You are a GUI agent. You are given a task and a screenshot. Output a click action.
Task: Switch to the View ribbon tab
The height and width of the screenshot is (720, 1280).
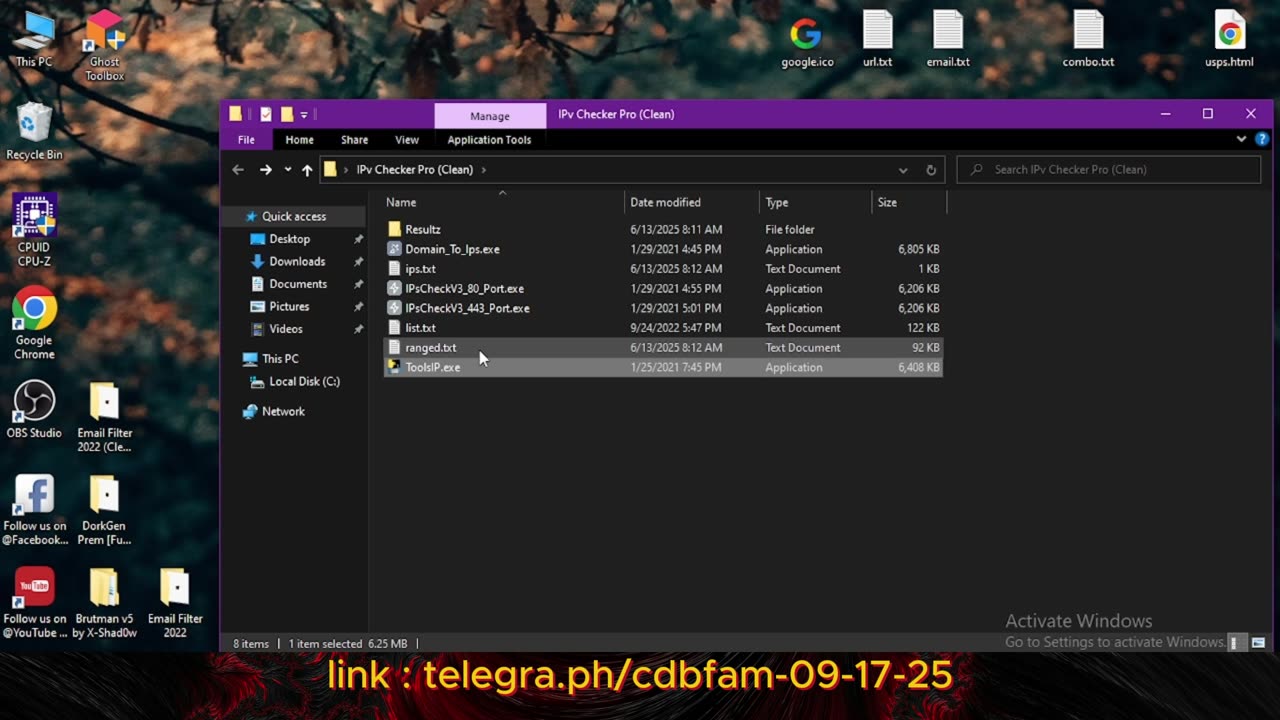pyautogui.click(x=407, y=140)
